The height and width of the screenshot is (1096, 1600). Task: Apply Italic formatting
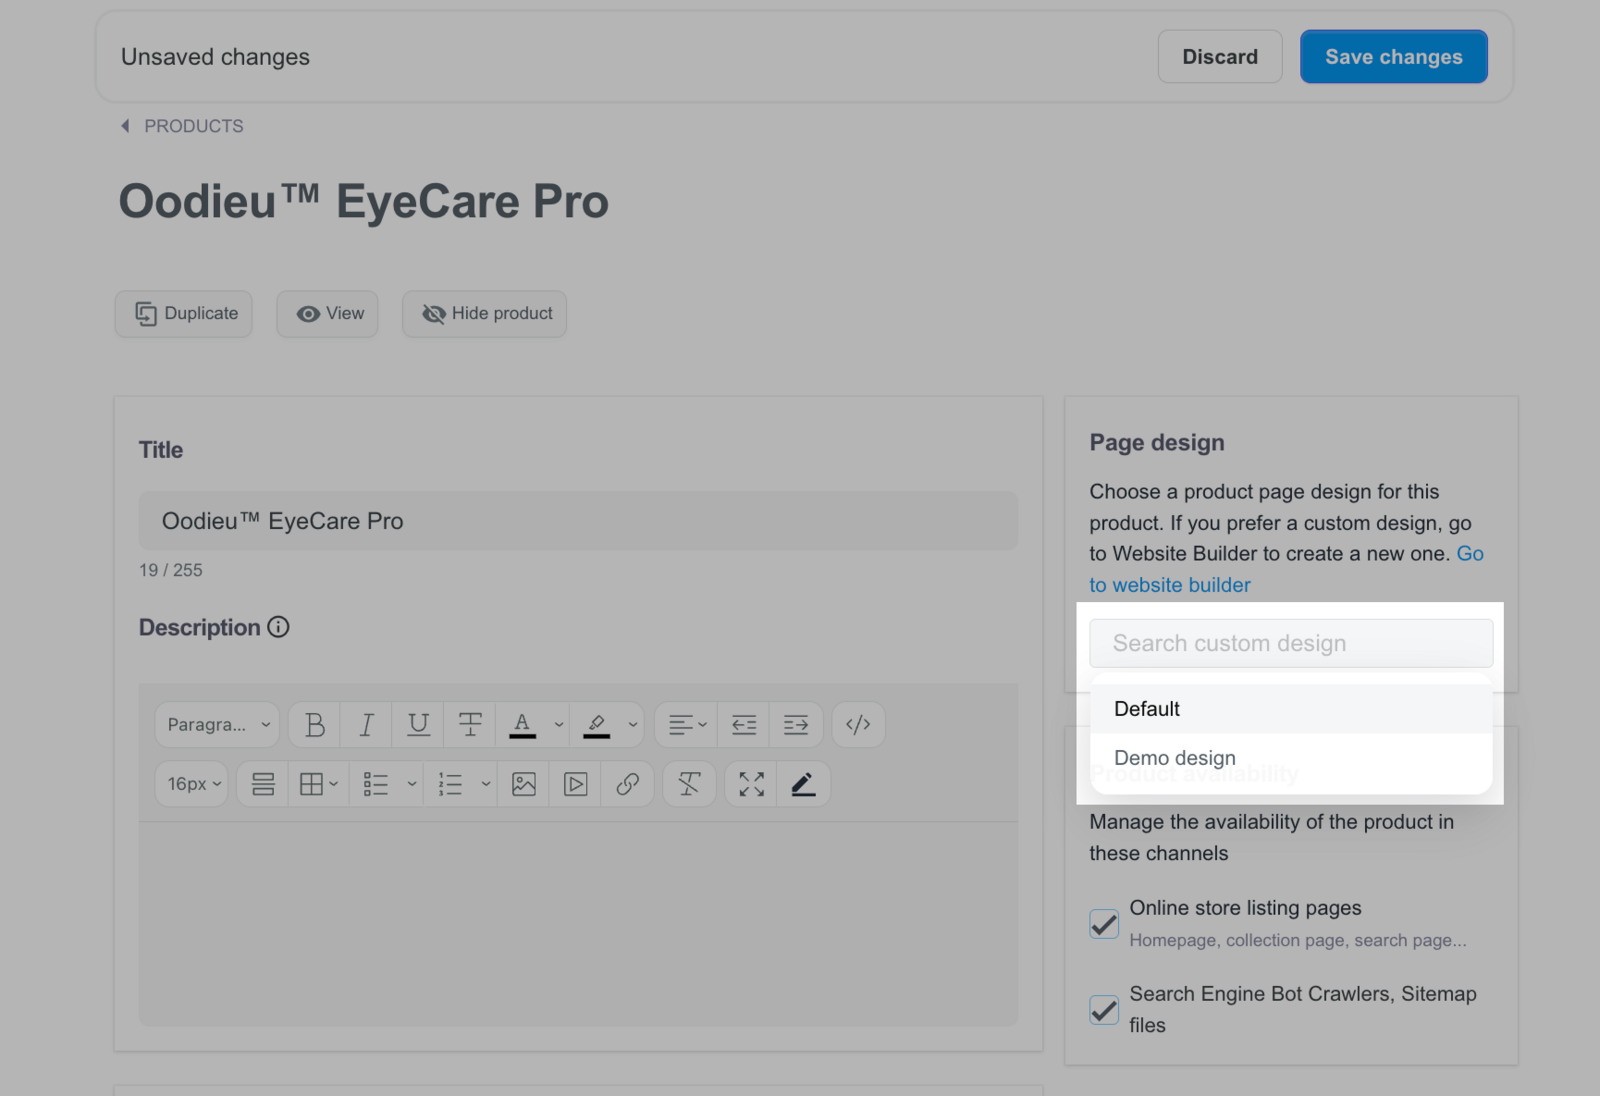(x=367, y=725)
